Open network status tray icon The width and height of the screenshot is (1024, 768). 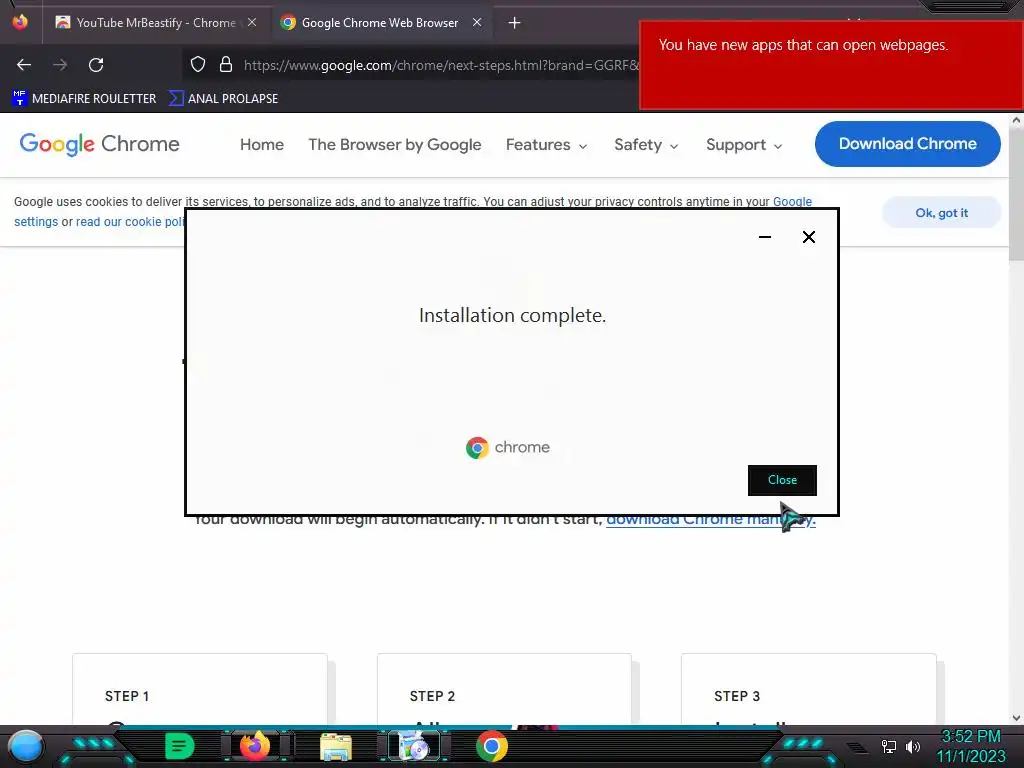(889, 746)
